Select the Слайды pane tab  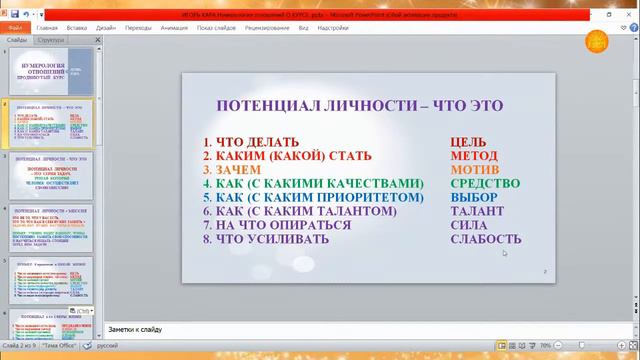click(x=17, y=40)
